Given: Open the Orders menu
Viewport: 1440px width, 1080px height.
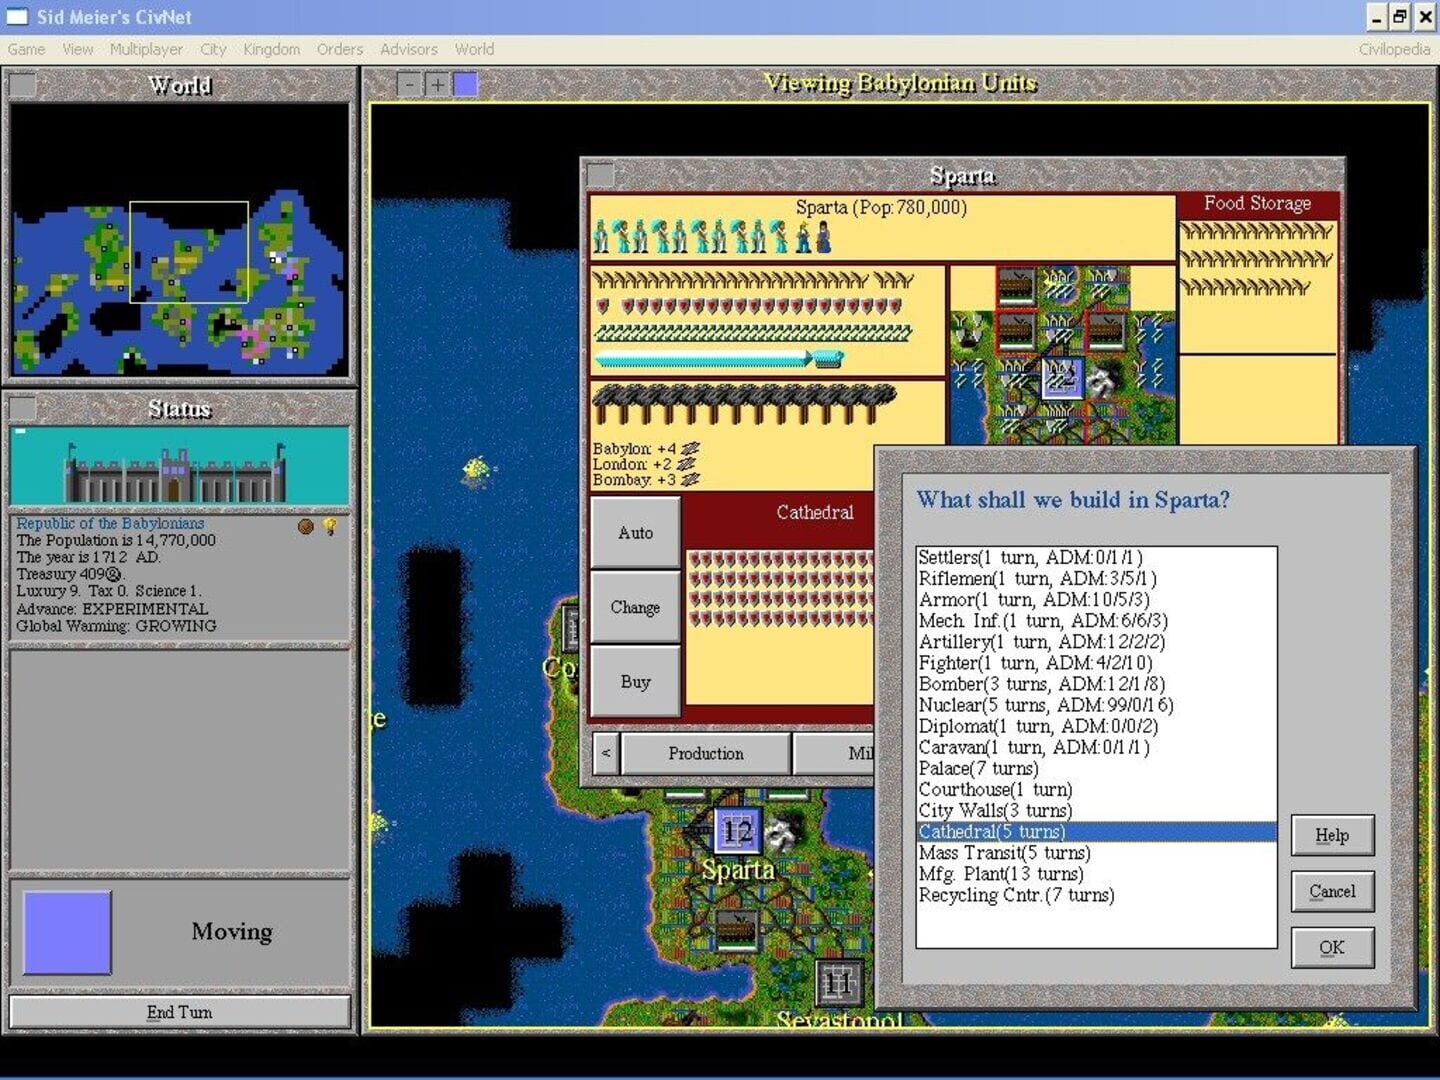Looking at the screenshot, I should coord(339,49).
